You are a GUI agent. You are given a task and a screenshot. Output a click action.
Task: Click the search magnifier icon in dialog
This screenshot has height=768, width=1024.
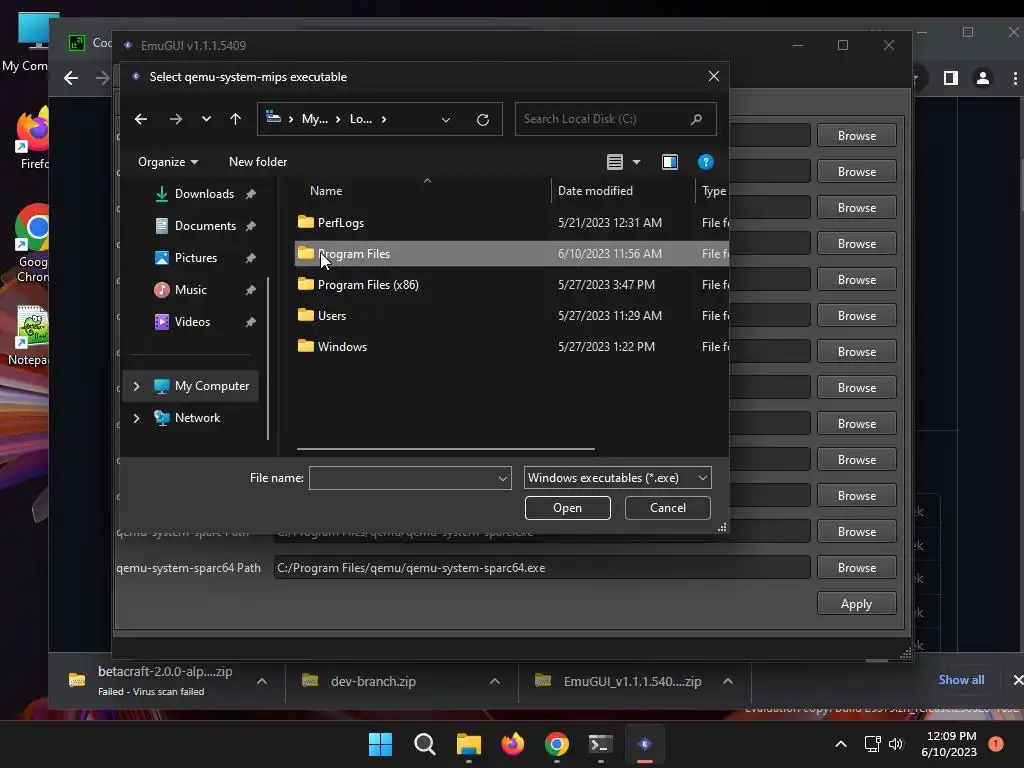pos(696,119)
